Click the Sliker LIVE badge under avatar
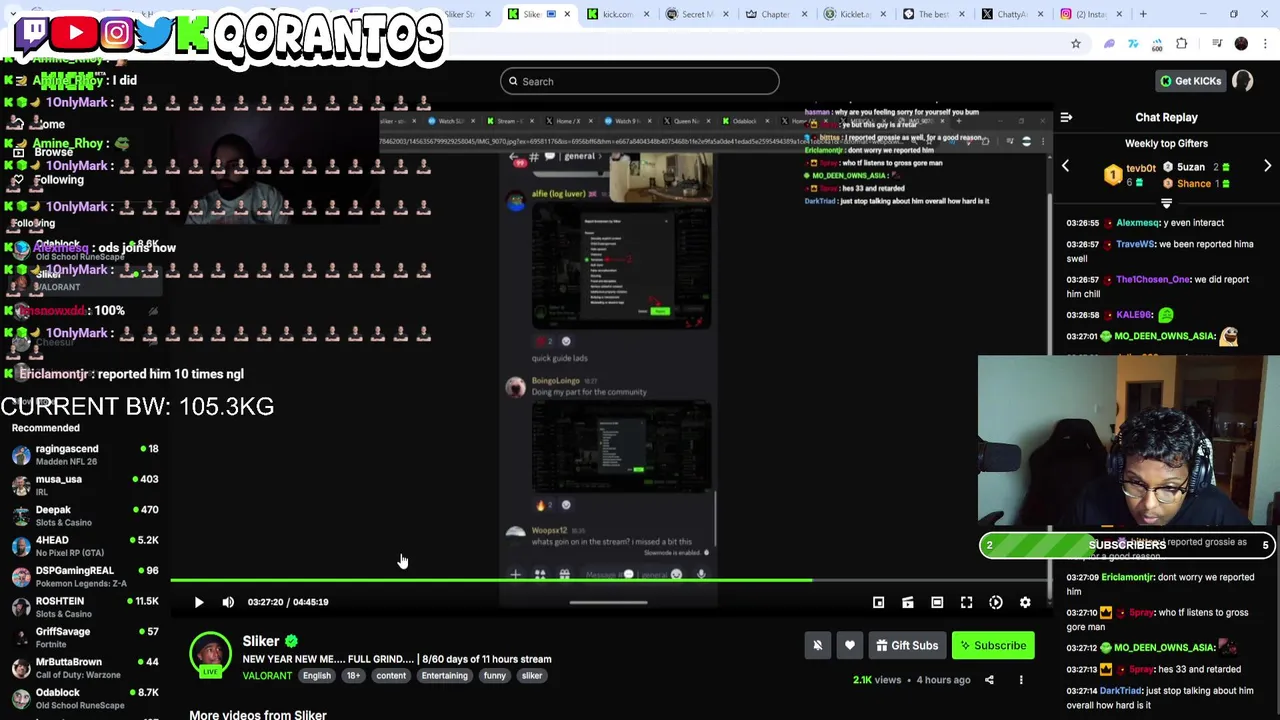This screenshot has width=1280, height=720. tap(210, 672)
